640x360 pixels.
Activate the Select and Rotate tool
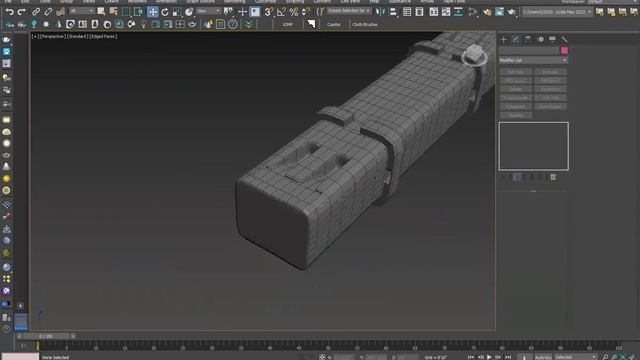tap(165, 12)
